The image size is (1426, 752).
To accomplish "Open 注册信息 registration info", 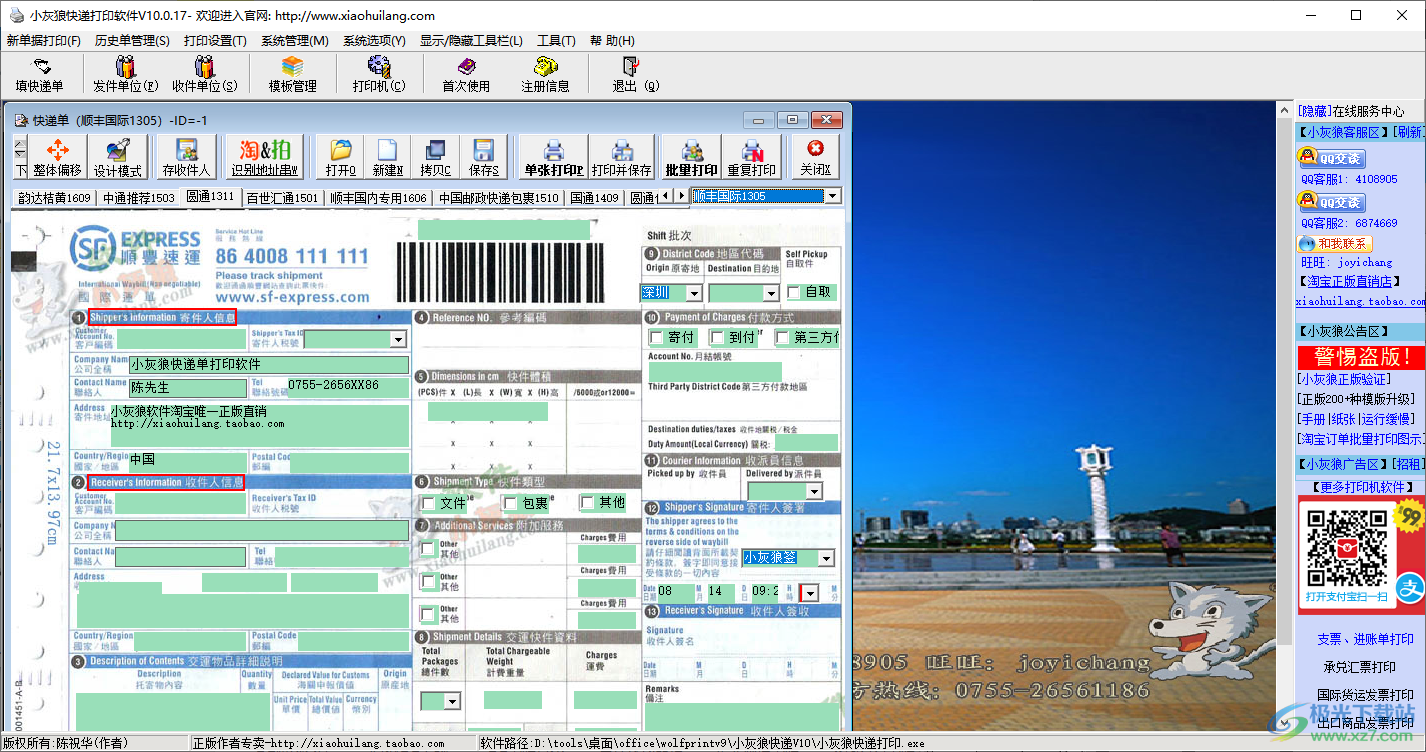I will pos(545,75).
